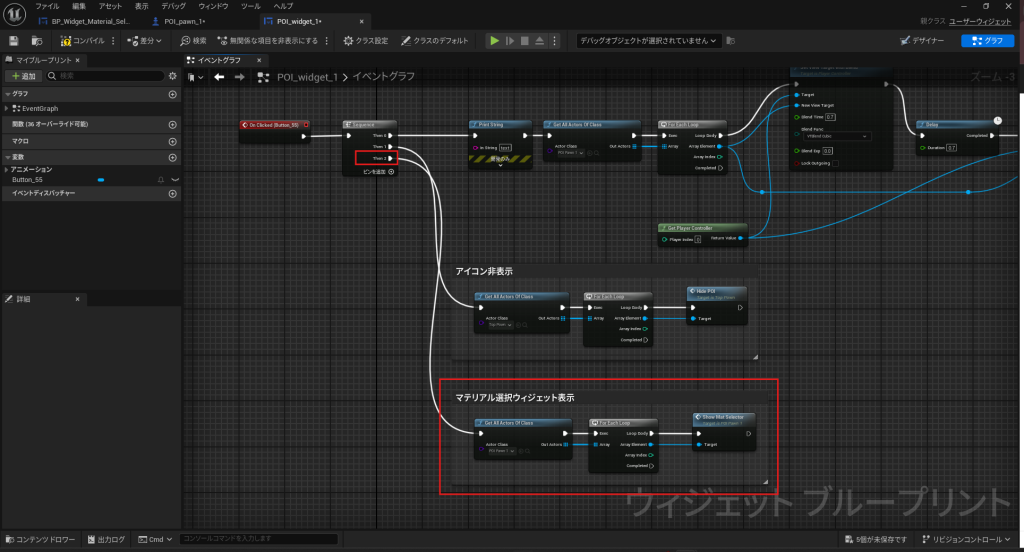Viewport: 1024px width, 552px height.
Task: Switch to Designer mode
Action: point(922,41)
